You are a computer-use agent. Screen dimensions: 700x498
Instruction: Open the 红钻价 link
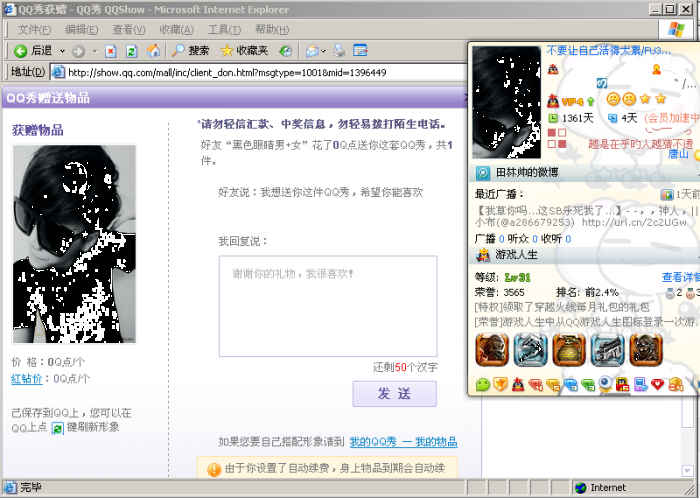tap(26, 379)
